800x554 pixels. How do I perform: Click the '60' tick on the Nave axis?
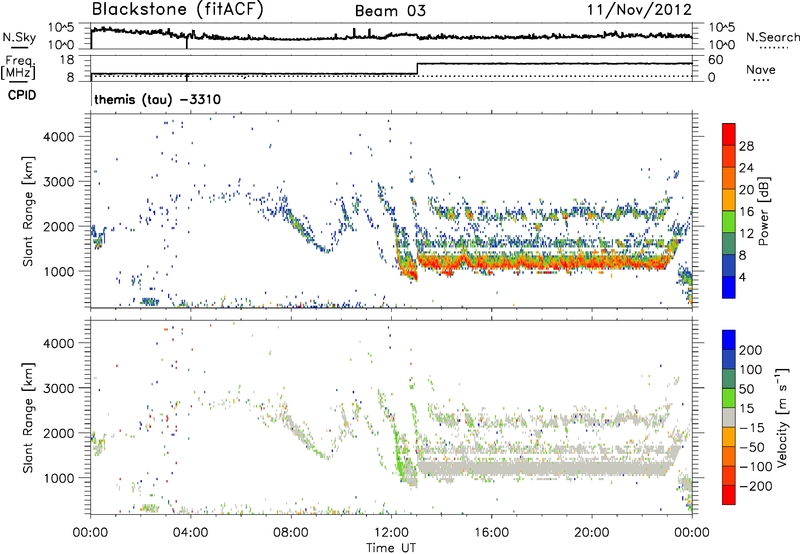pyautogui.click(x=716, y=60)
